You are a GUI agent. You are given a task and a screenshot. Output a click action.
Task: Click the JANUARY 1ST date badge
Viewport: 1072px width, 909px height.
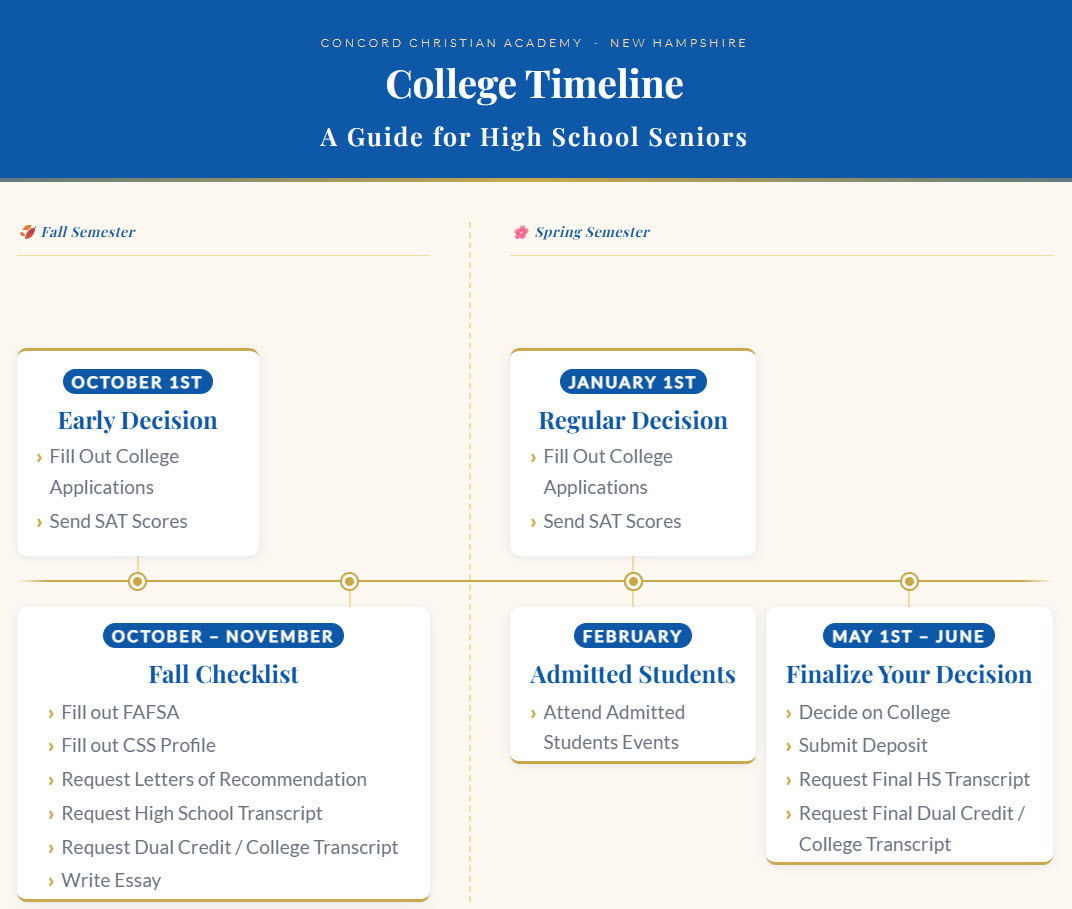coord(632,382)
